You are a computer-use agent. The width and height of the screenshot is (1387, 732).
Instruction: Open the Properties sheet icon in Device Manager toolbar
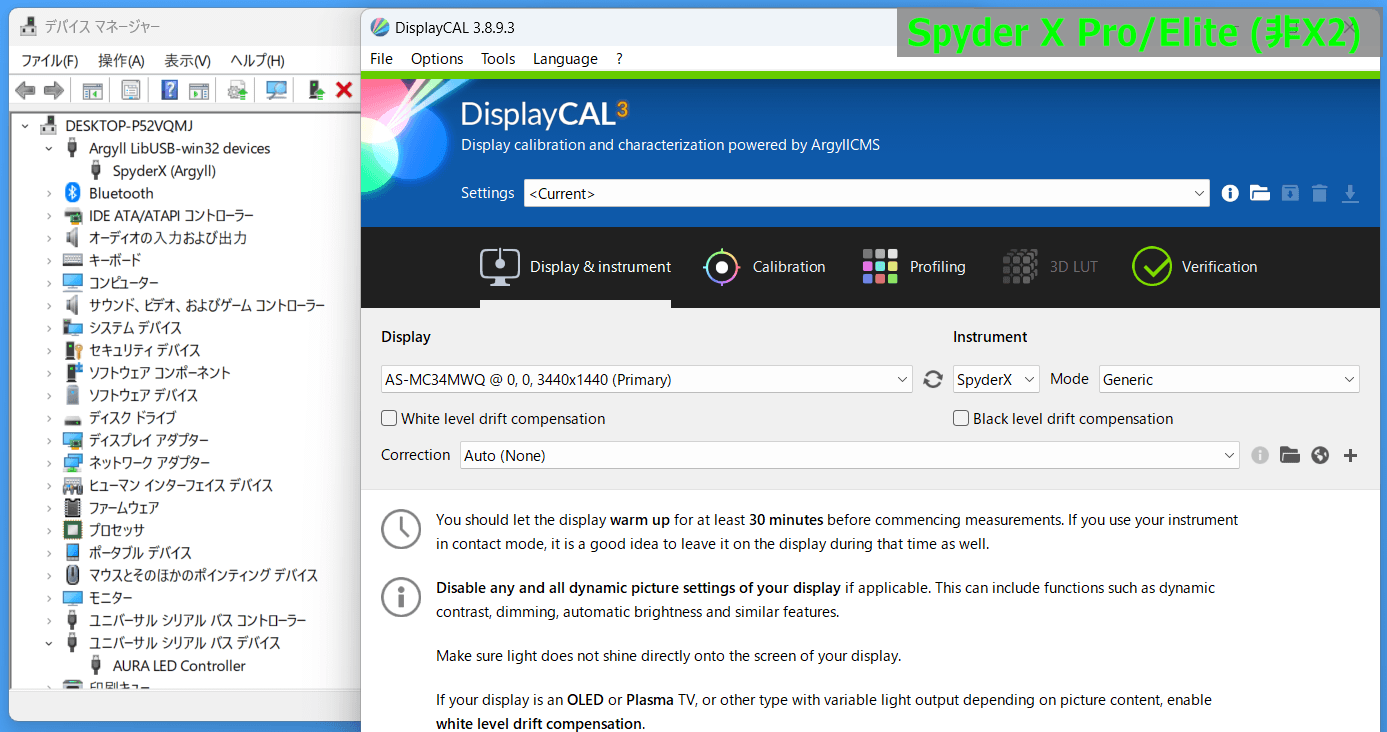click(131, 91)
